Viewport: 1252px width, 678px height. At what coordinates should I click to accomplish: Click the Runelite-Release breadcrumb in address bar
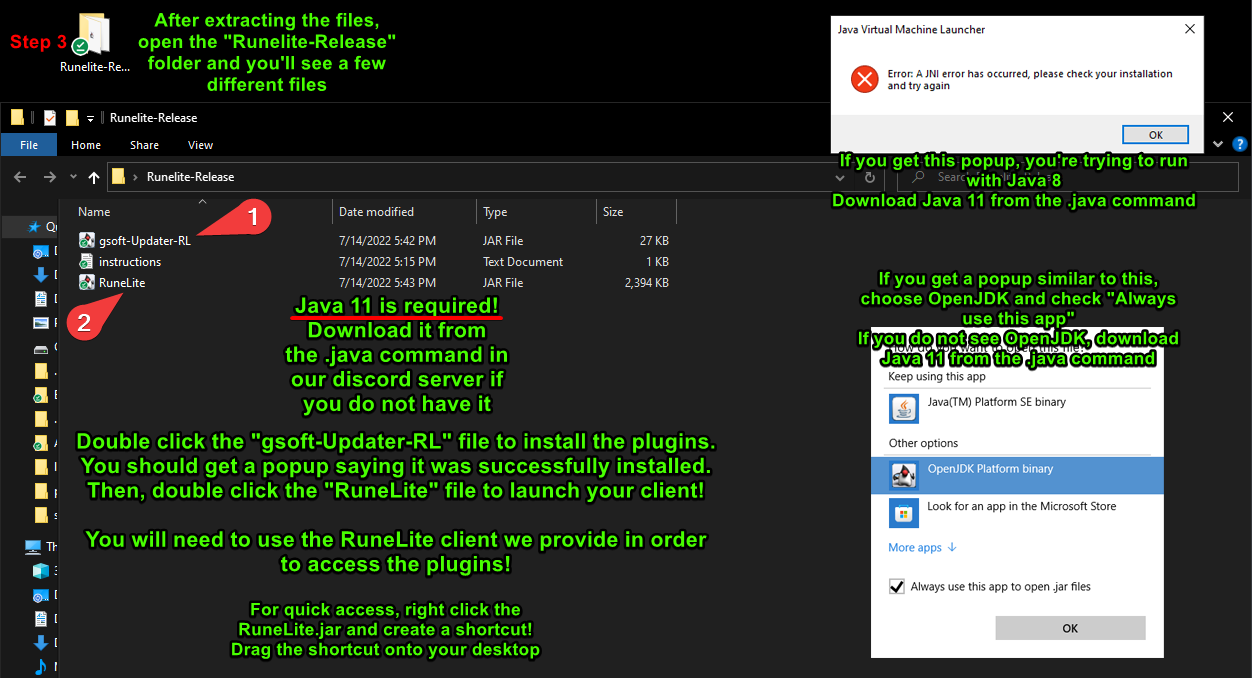190,177
